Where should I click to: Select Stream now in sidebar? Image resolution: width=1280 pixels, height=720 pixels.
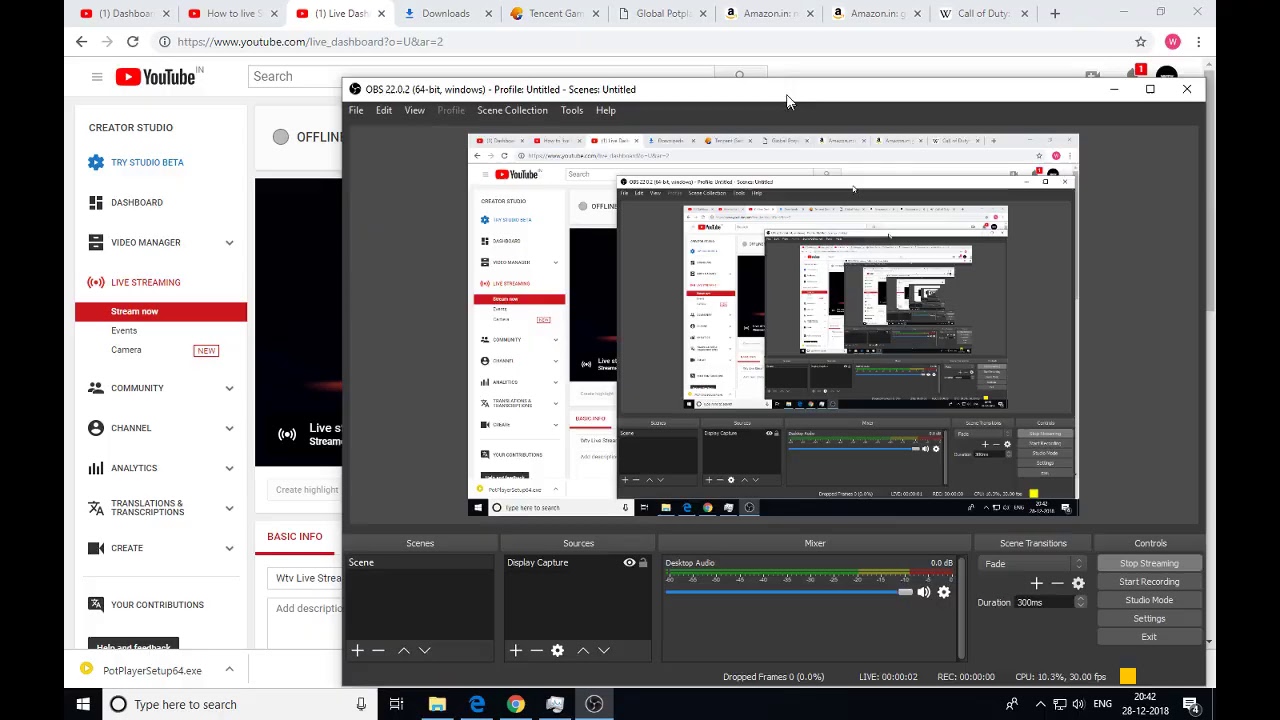click(x=161, y=312)
